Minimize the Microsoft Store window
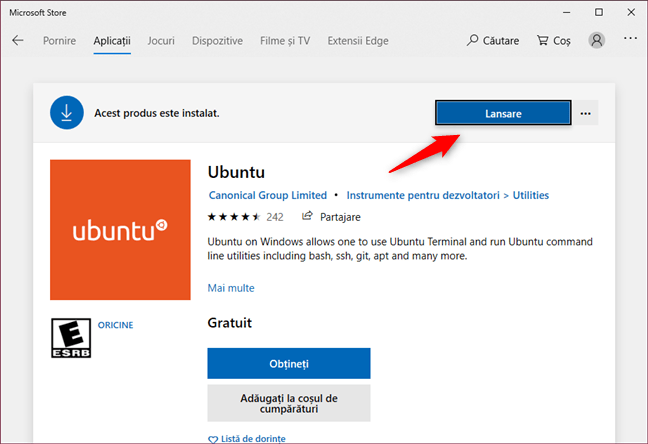Image resolution: width=648 pixels, height=444 pixels. click(567, 12)
